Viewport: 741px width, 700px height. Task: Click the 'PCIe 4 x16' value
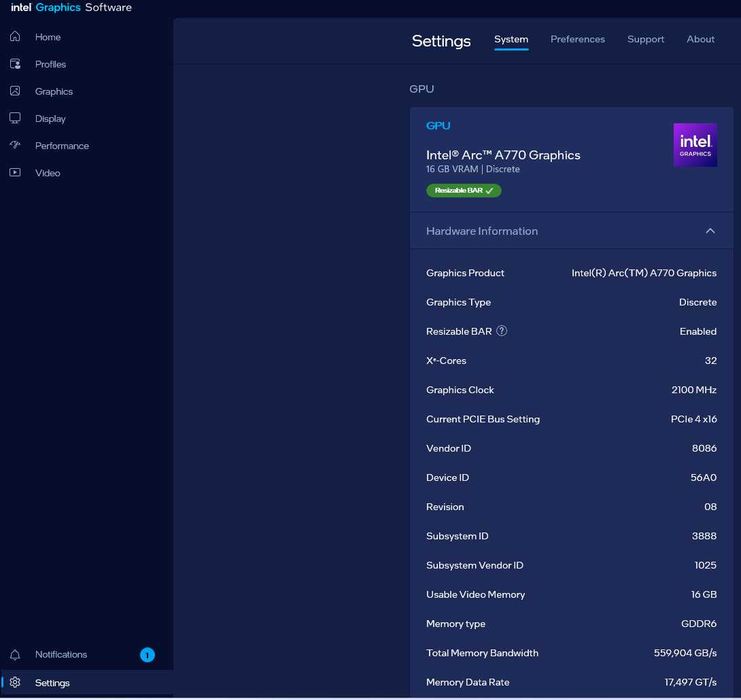[x=694, y=419]
